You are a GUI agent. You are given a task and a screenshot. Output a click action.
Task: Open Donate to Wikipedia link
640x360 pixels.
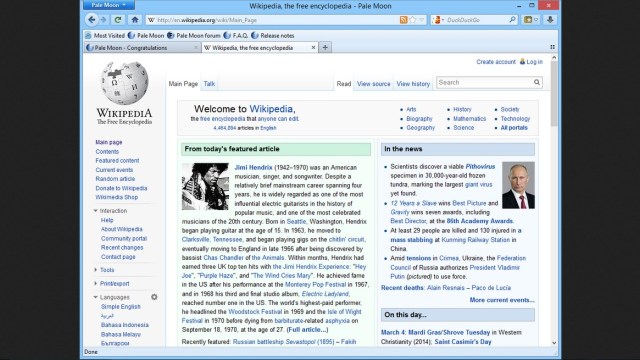coord(121,188)
